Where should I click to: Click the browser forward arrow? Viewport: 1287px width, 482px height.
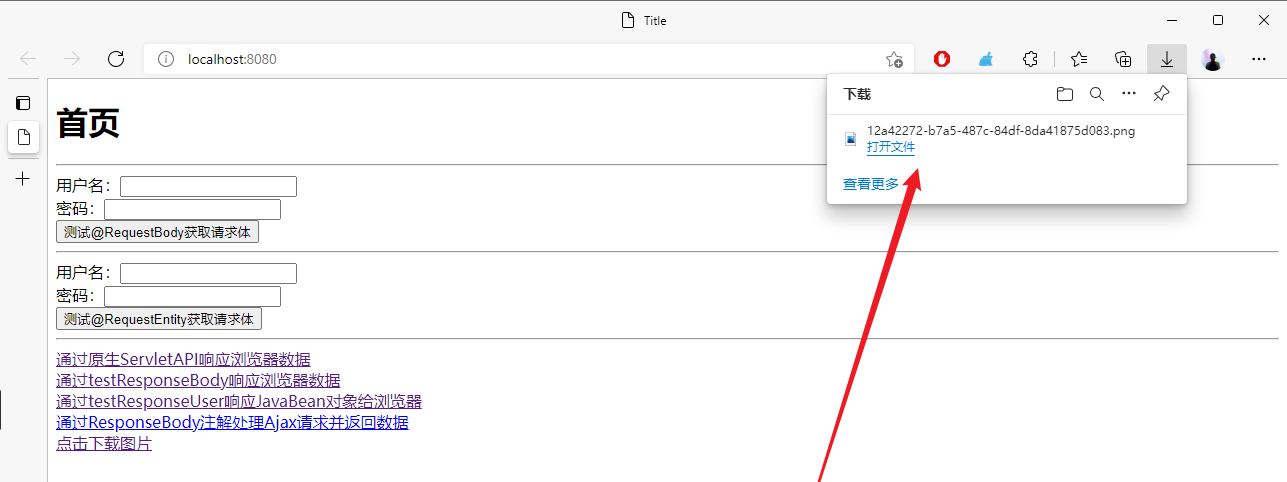point(72,59)
